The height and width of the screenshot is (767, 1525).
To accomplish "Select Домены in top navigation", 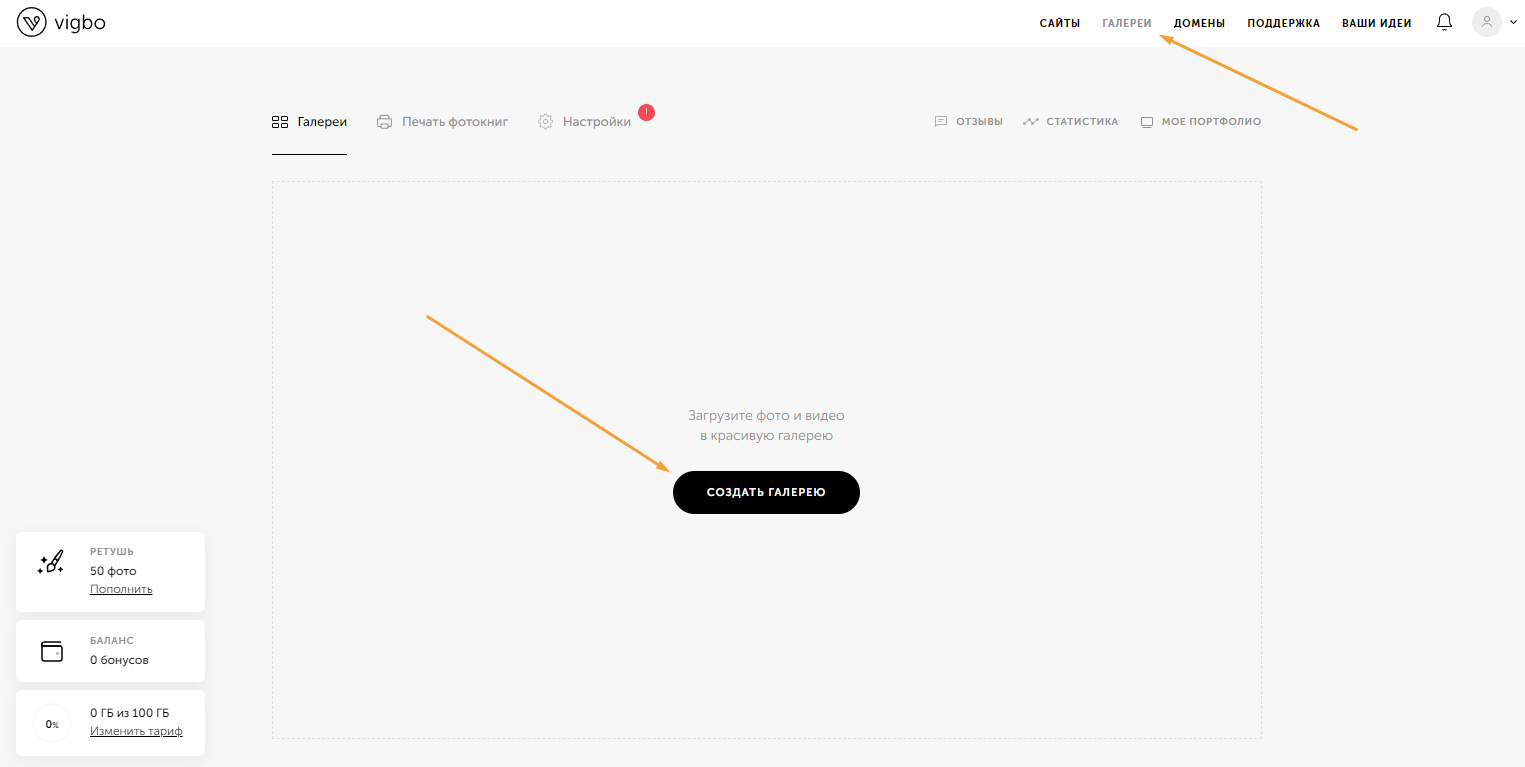I will pyautogui.click(x=1199, y=23).
